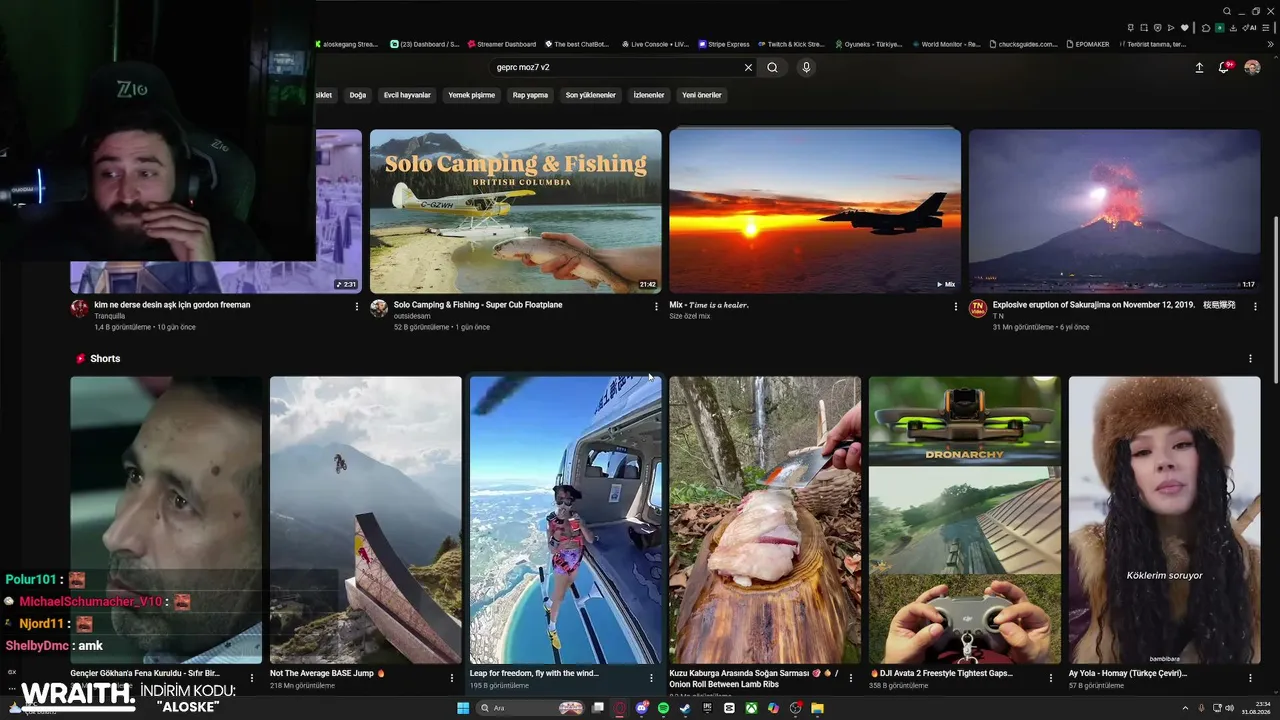
Task: Open the 'kim ne derse desin aşk için gordon freeman' title
Action: 172,305
